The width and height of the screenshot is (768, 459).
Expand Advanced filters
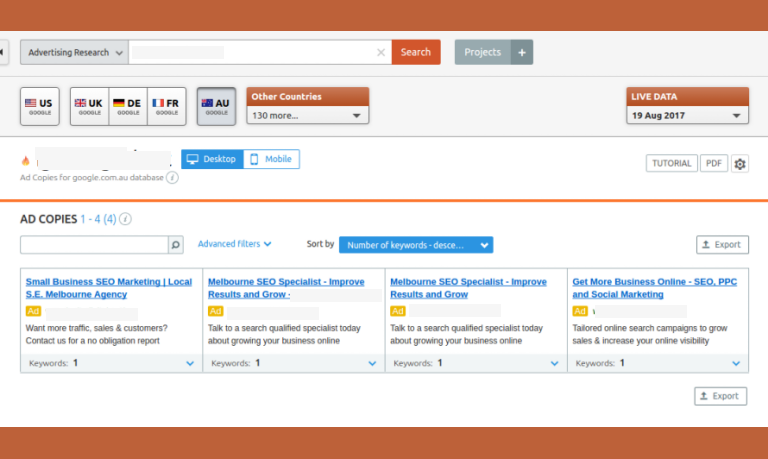pos(234,244)
